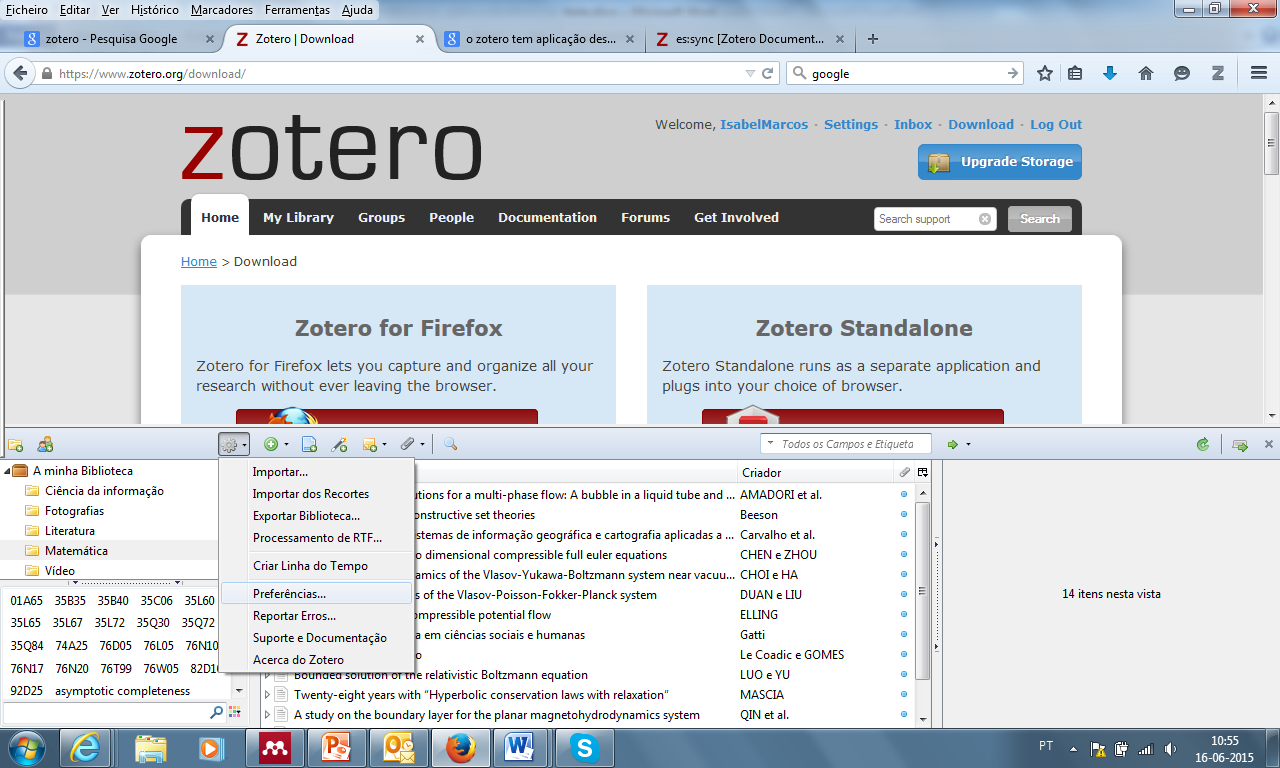Expand the Locate arrow dropdown
Image resolution: width=1280 pixels, height=768 pixels.
coord(968,445)
